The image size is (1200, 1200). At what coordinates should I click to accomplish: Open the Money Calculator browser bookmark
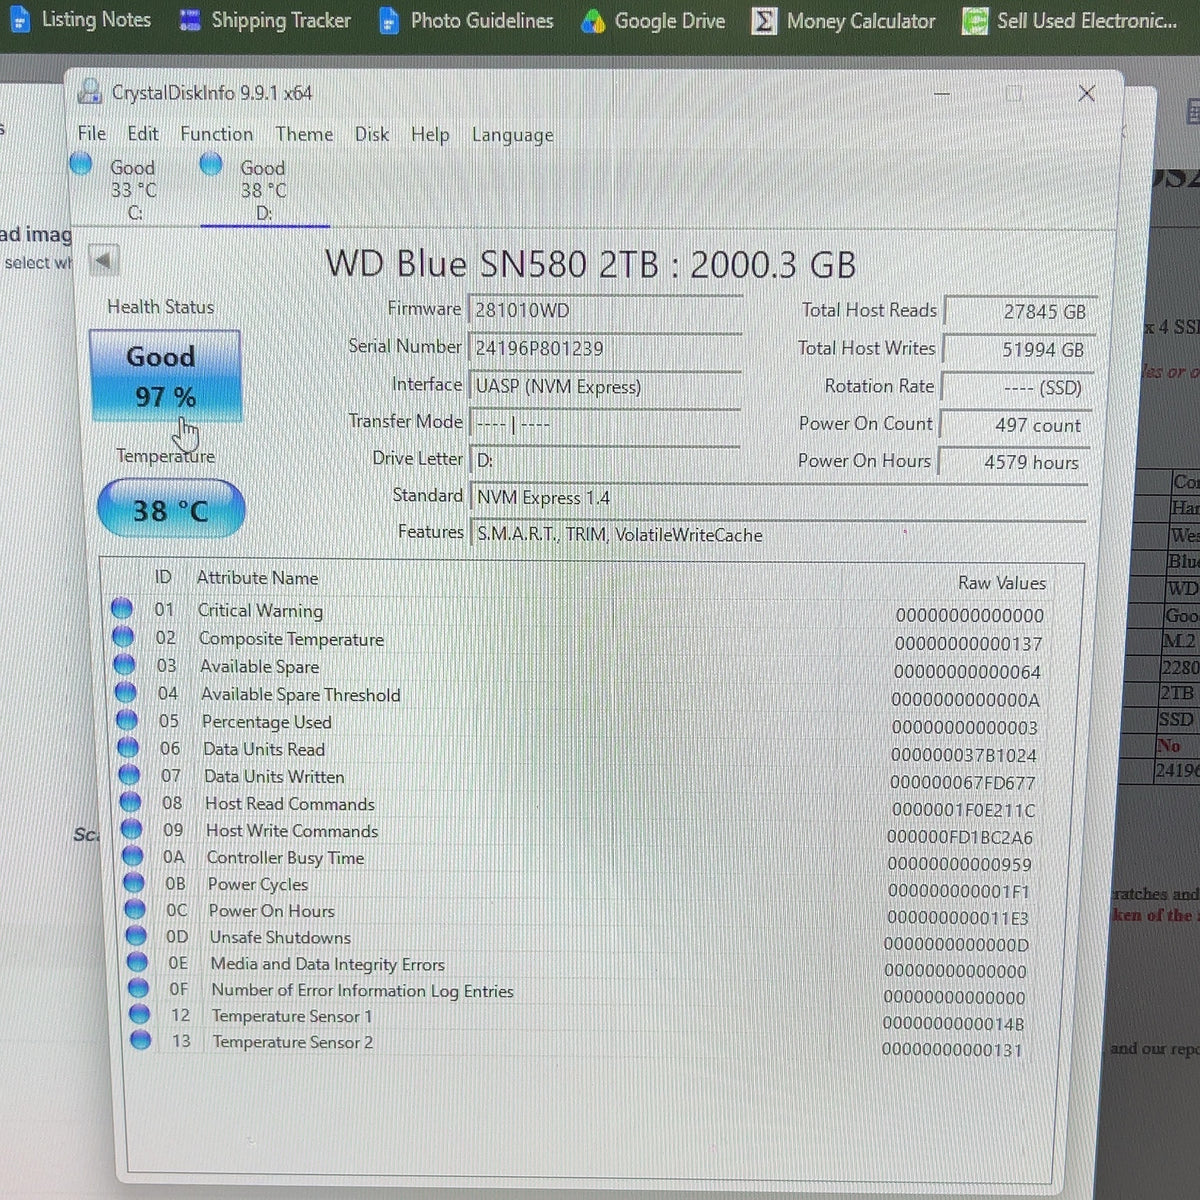click(845, 21)
